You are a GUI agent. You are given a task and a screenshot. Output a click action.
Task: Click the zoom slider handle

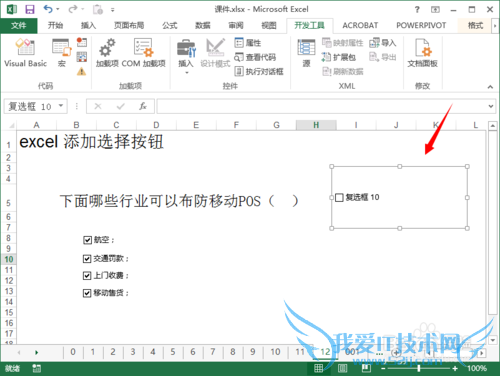[x=419, y=368]
